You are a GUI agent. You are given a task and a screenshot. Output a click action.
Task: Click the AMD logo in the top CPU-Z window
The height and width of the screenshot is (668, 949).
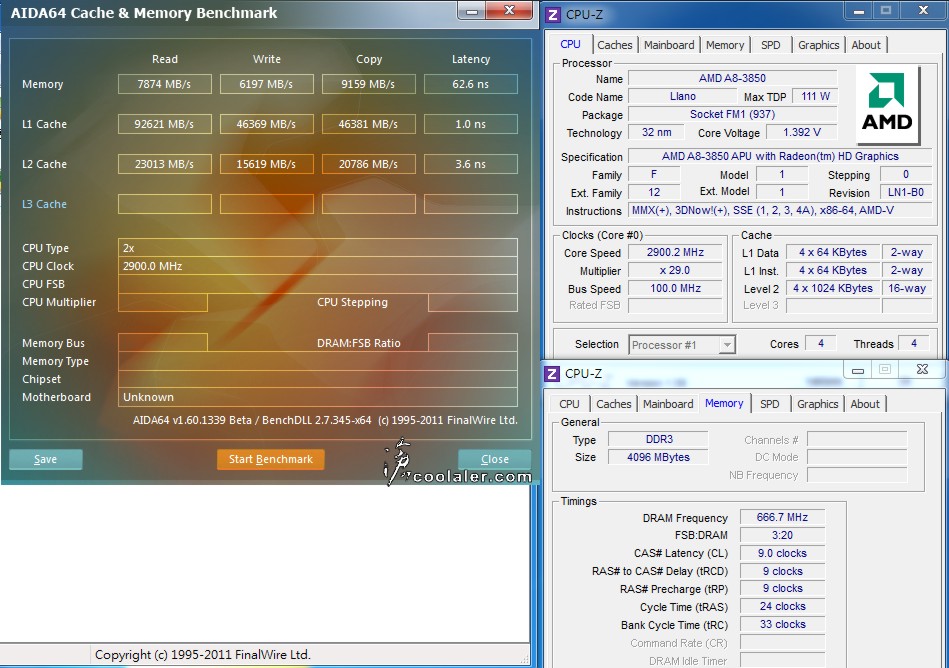pyautogui.click(x=887, y=105)
